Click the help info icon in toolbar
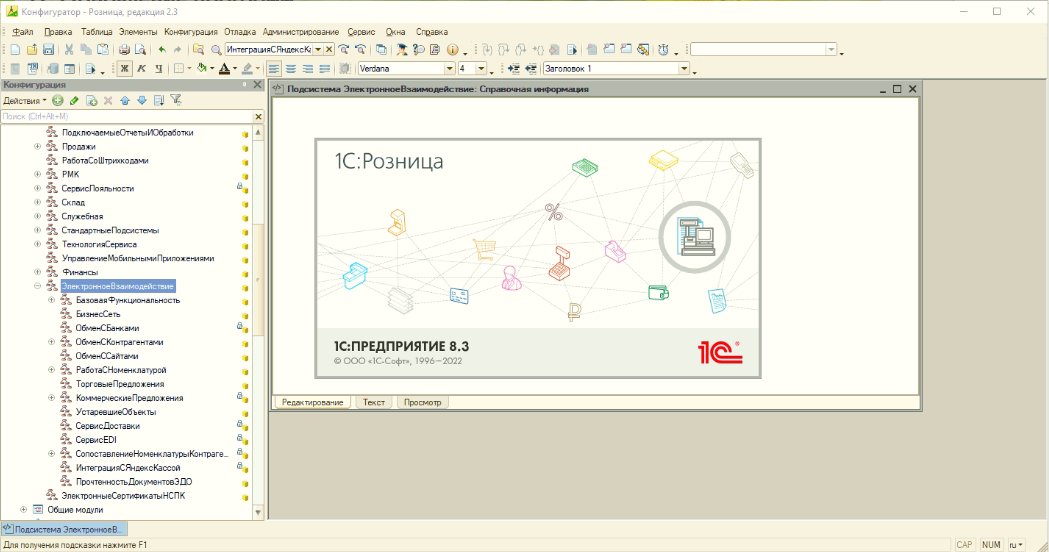 pos(452,49)
